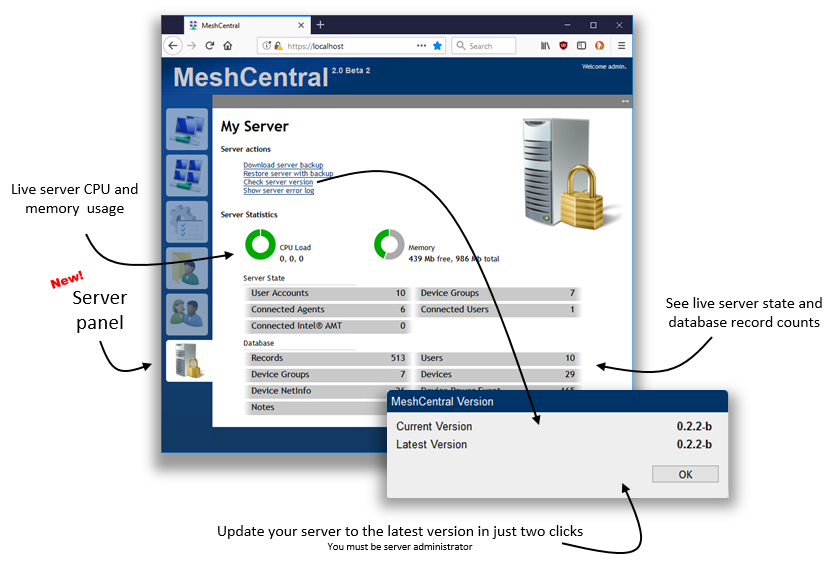Show site security info lock icon

278,46
